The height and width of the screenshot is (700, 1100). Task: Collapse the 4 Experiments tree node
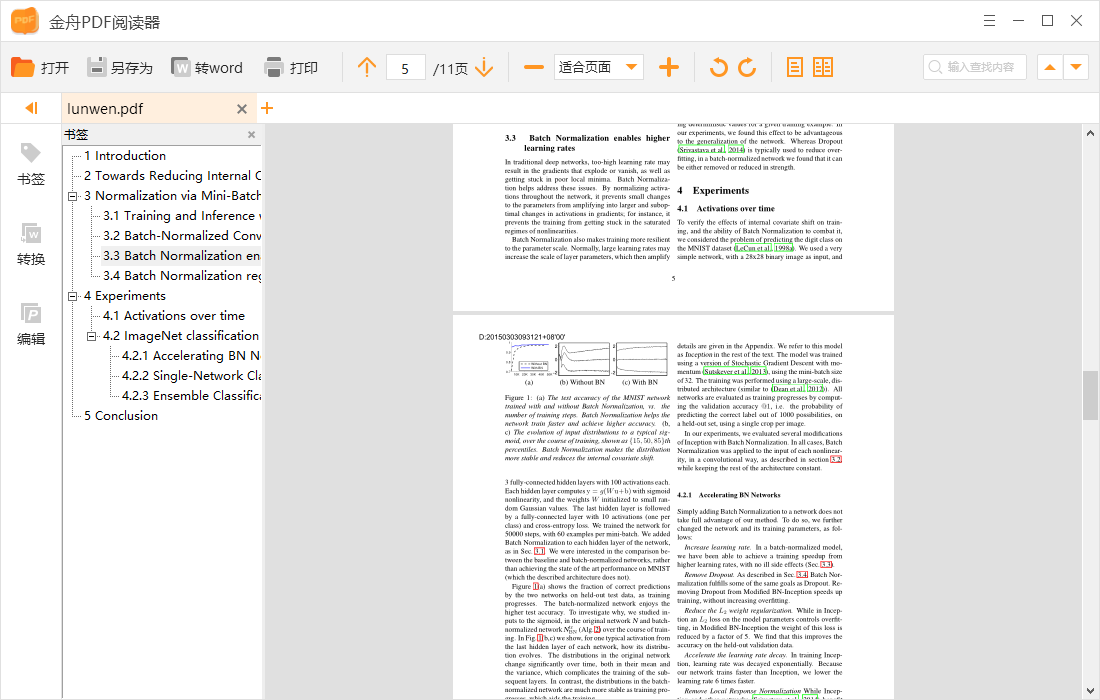73,296
